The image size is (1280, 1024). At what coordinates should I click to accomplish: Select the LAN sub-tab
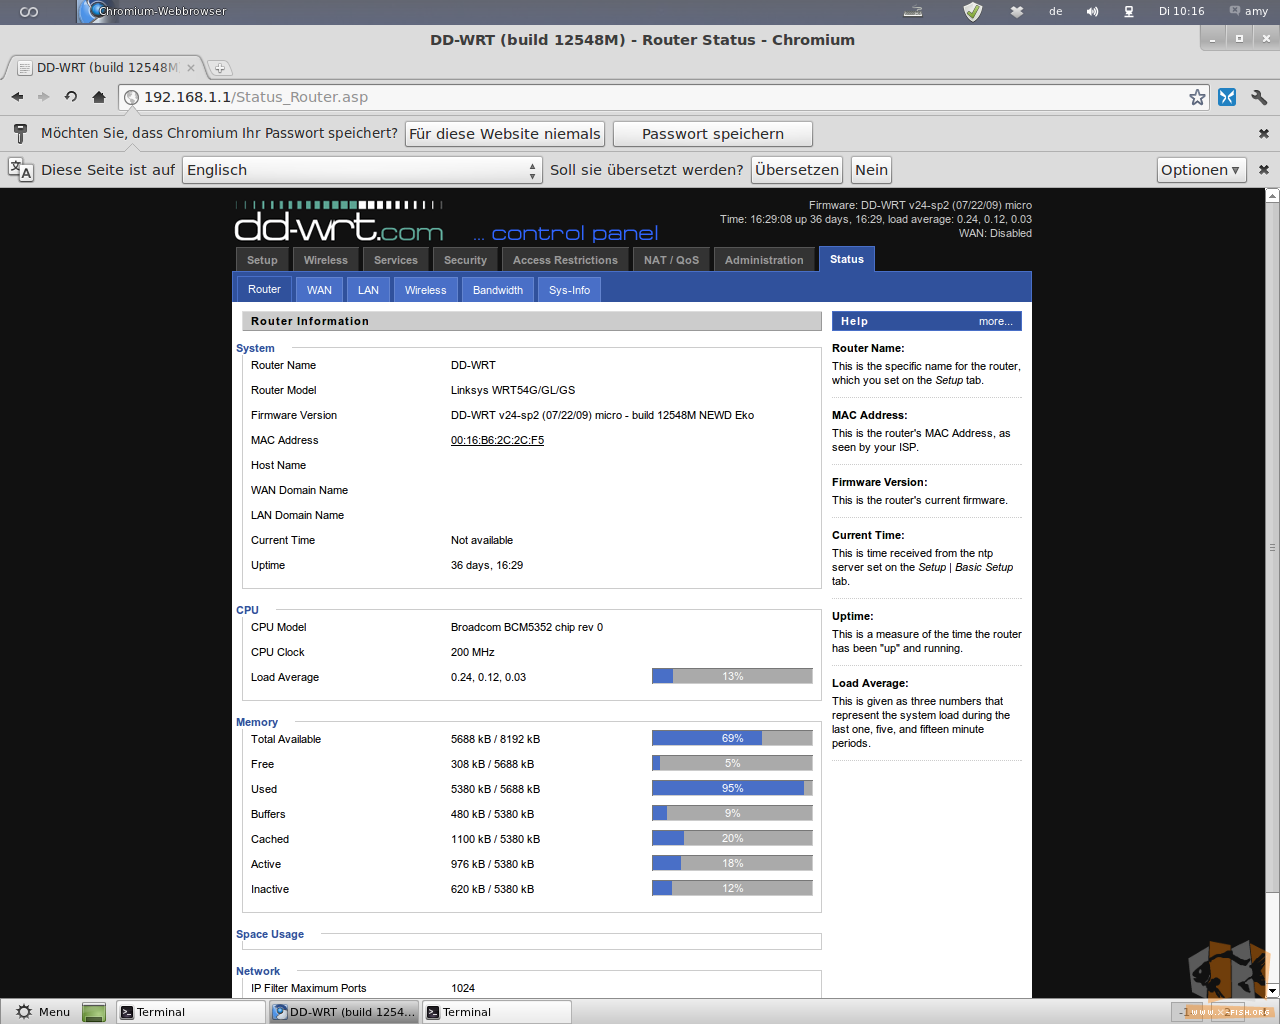(368, 290)
